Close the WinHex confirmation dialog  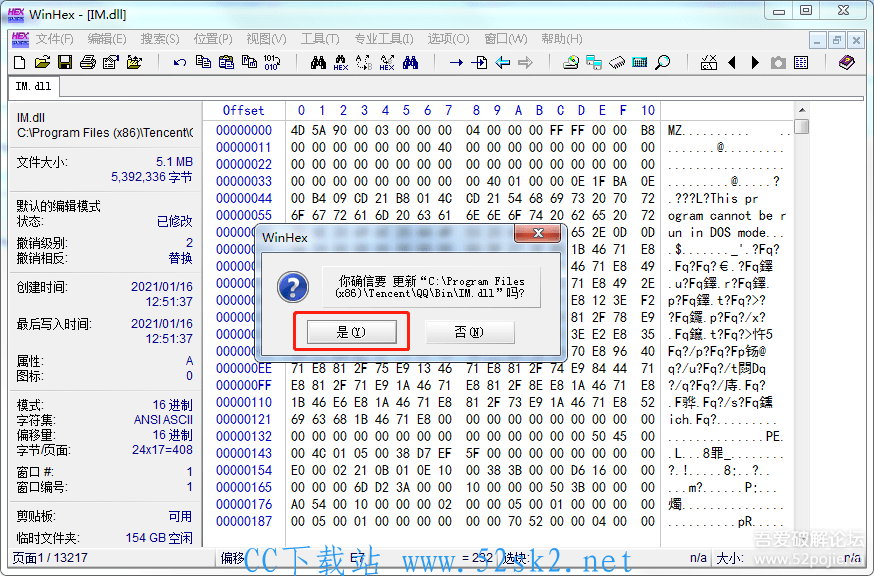(x=537, y=233)
